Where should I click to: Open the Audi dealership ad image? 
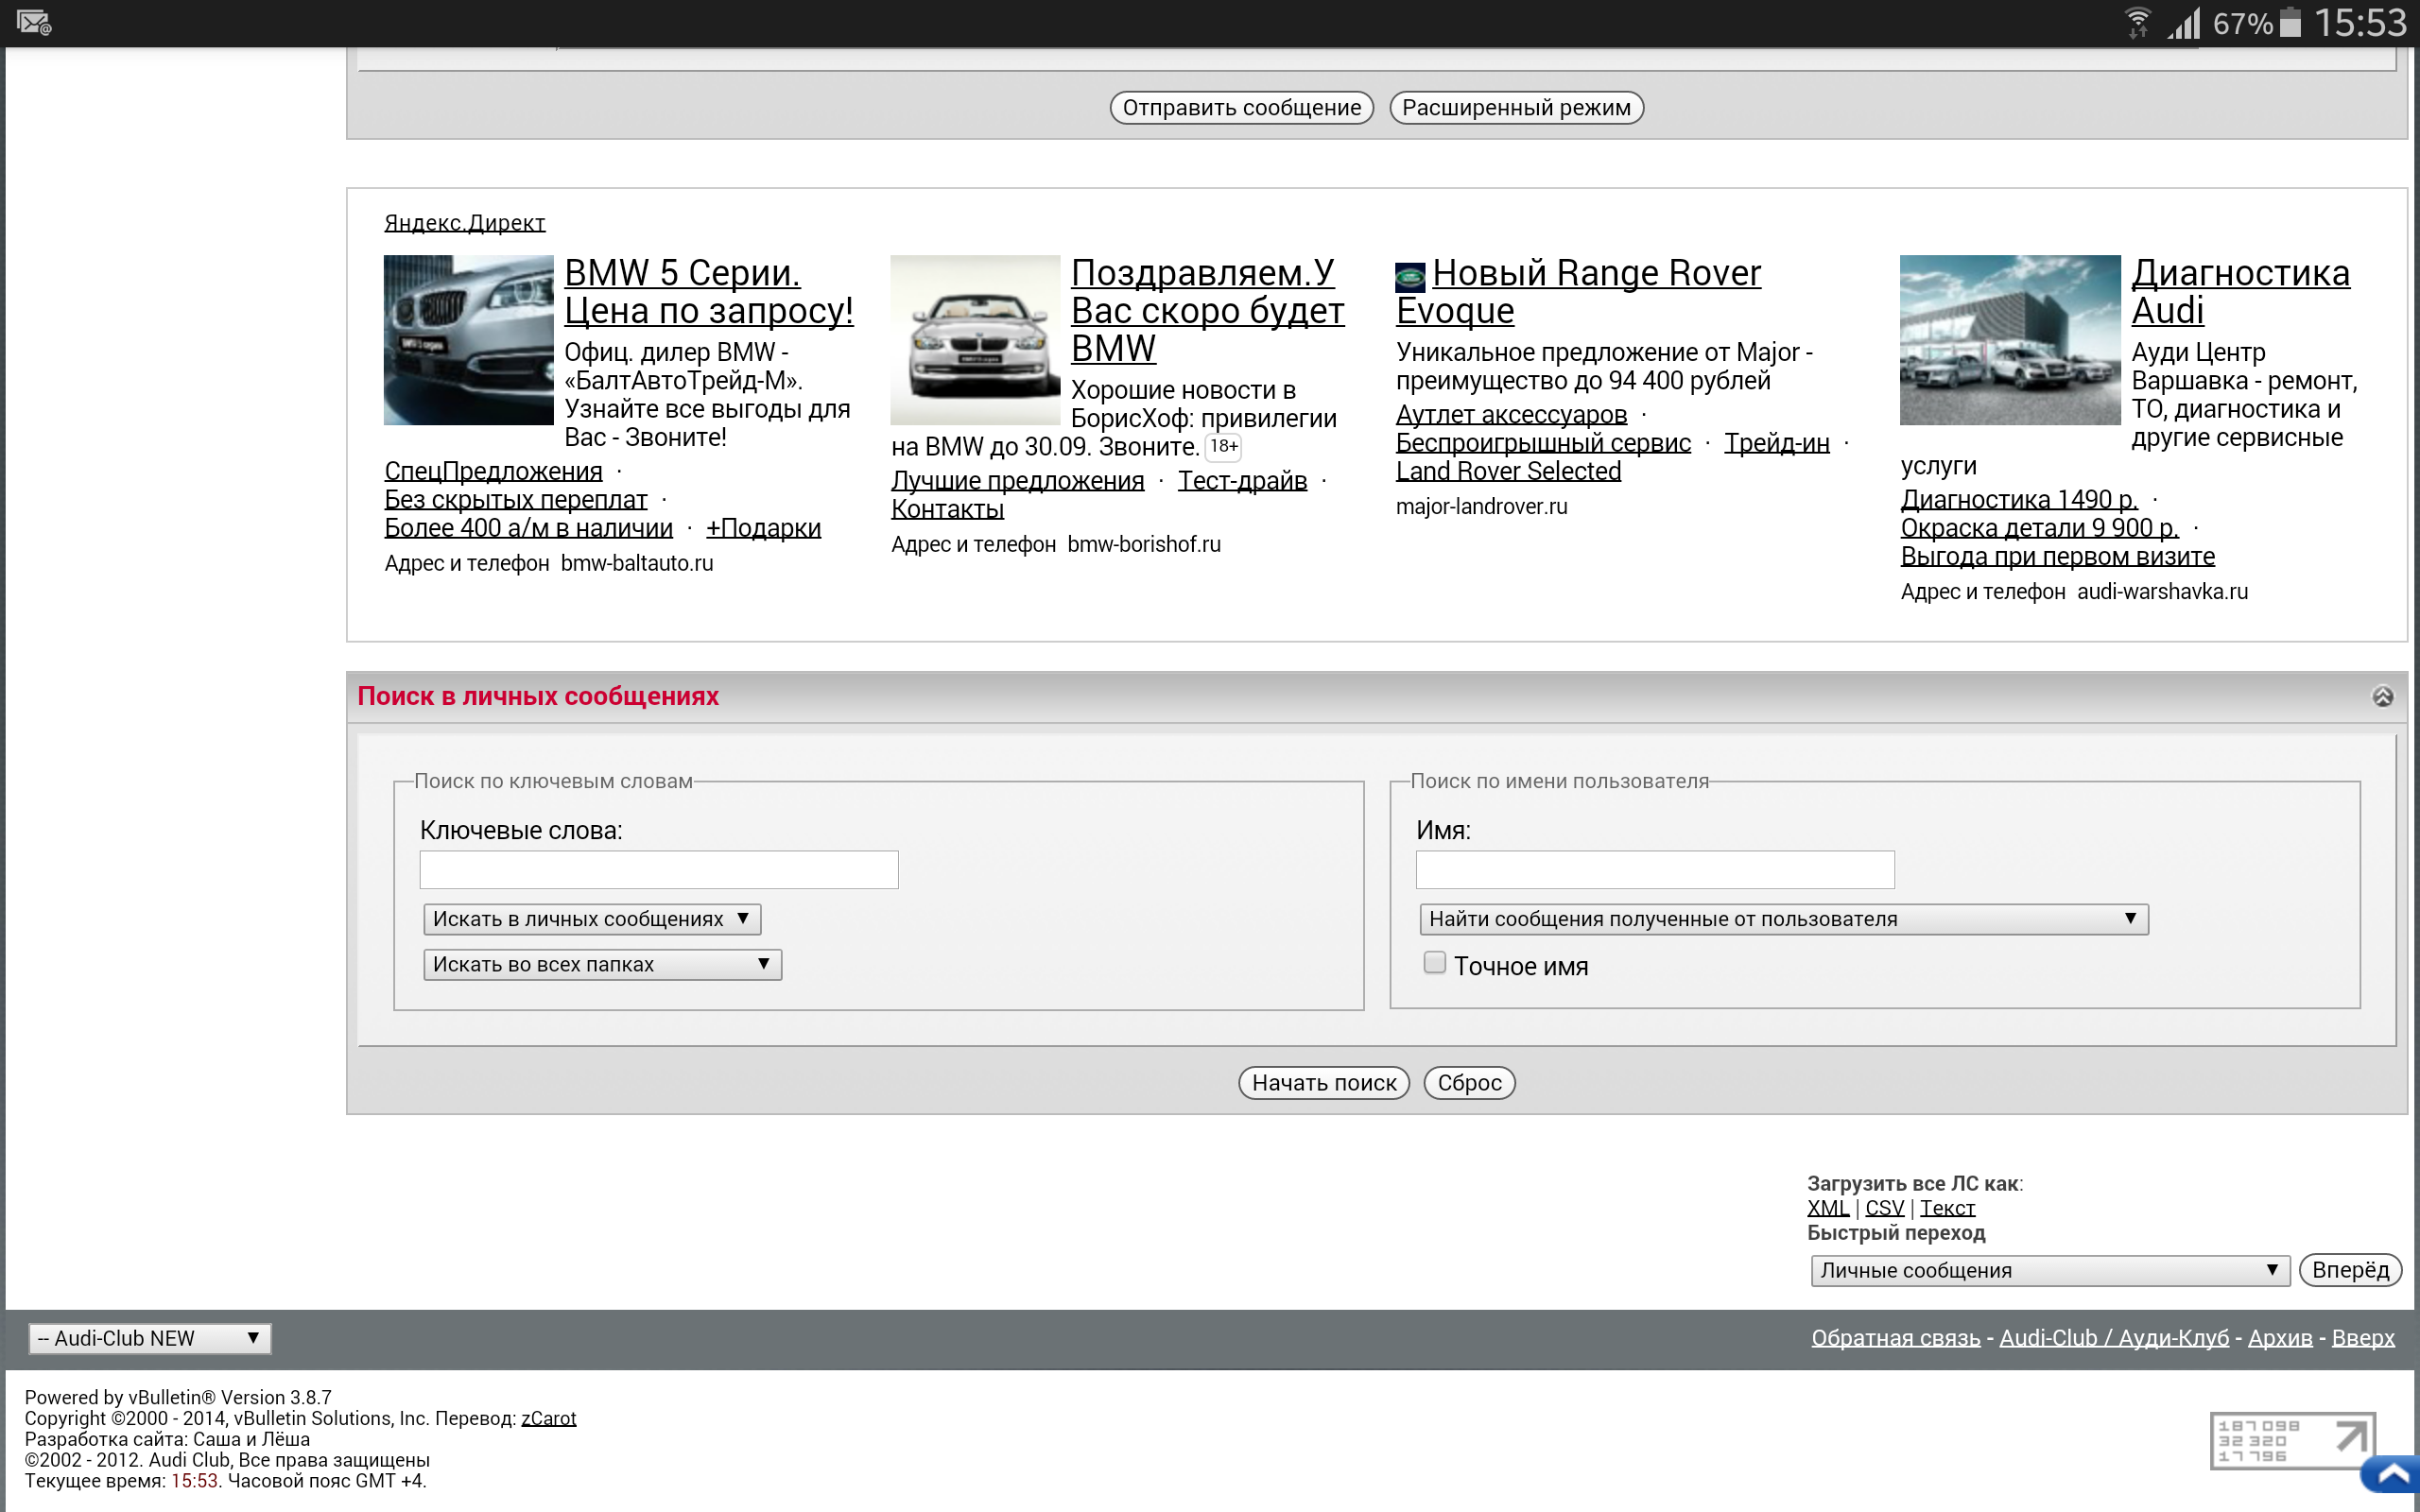(x=2010, y=340)
